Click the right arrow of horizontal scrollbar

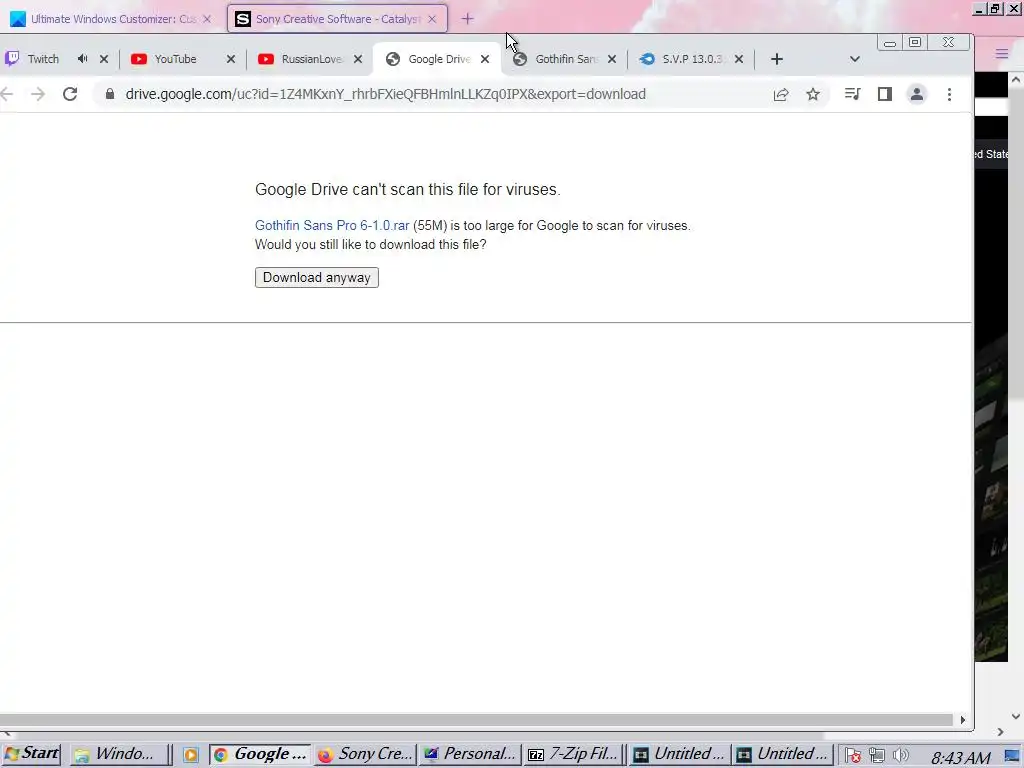point(963,720)
